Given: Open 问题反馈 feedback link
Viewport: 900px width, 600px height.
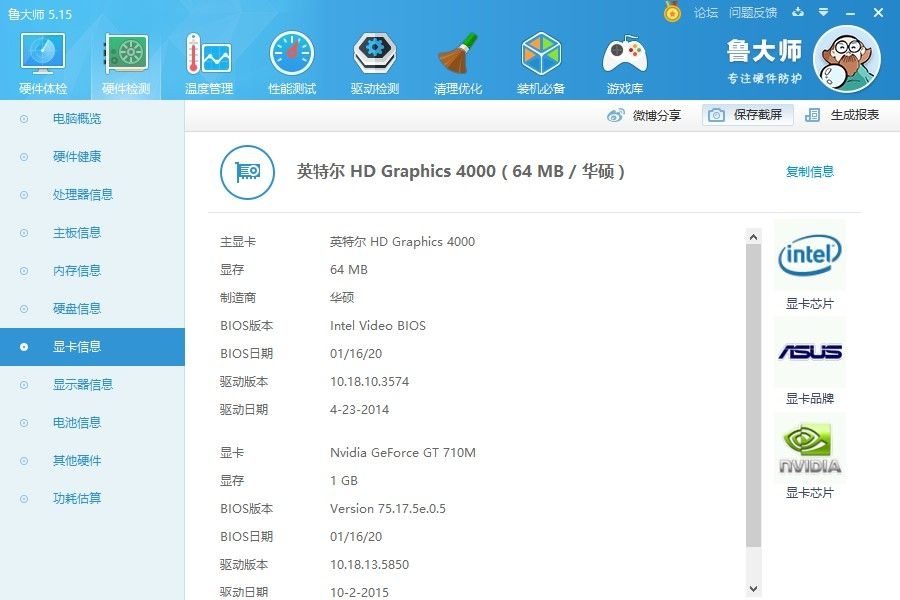Looking at the screenshot, I should click(x=752, y=13).
